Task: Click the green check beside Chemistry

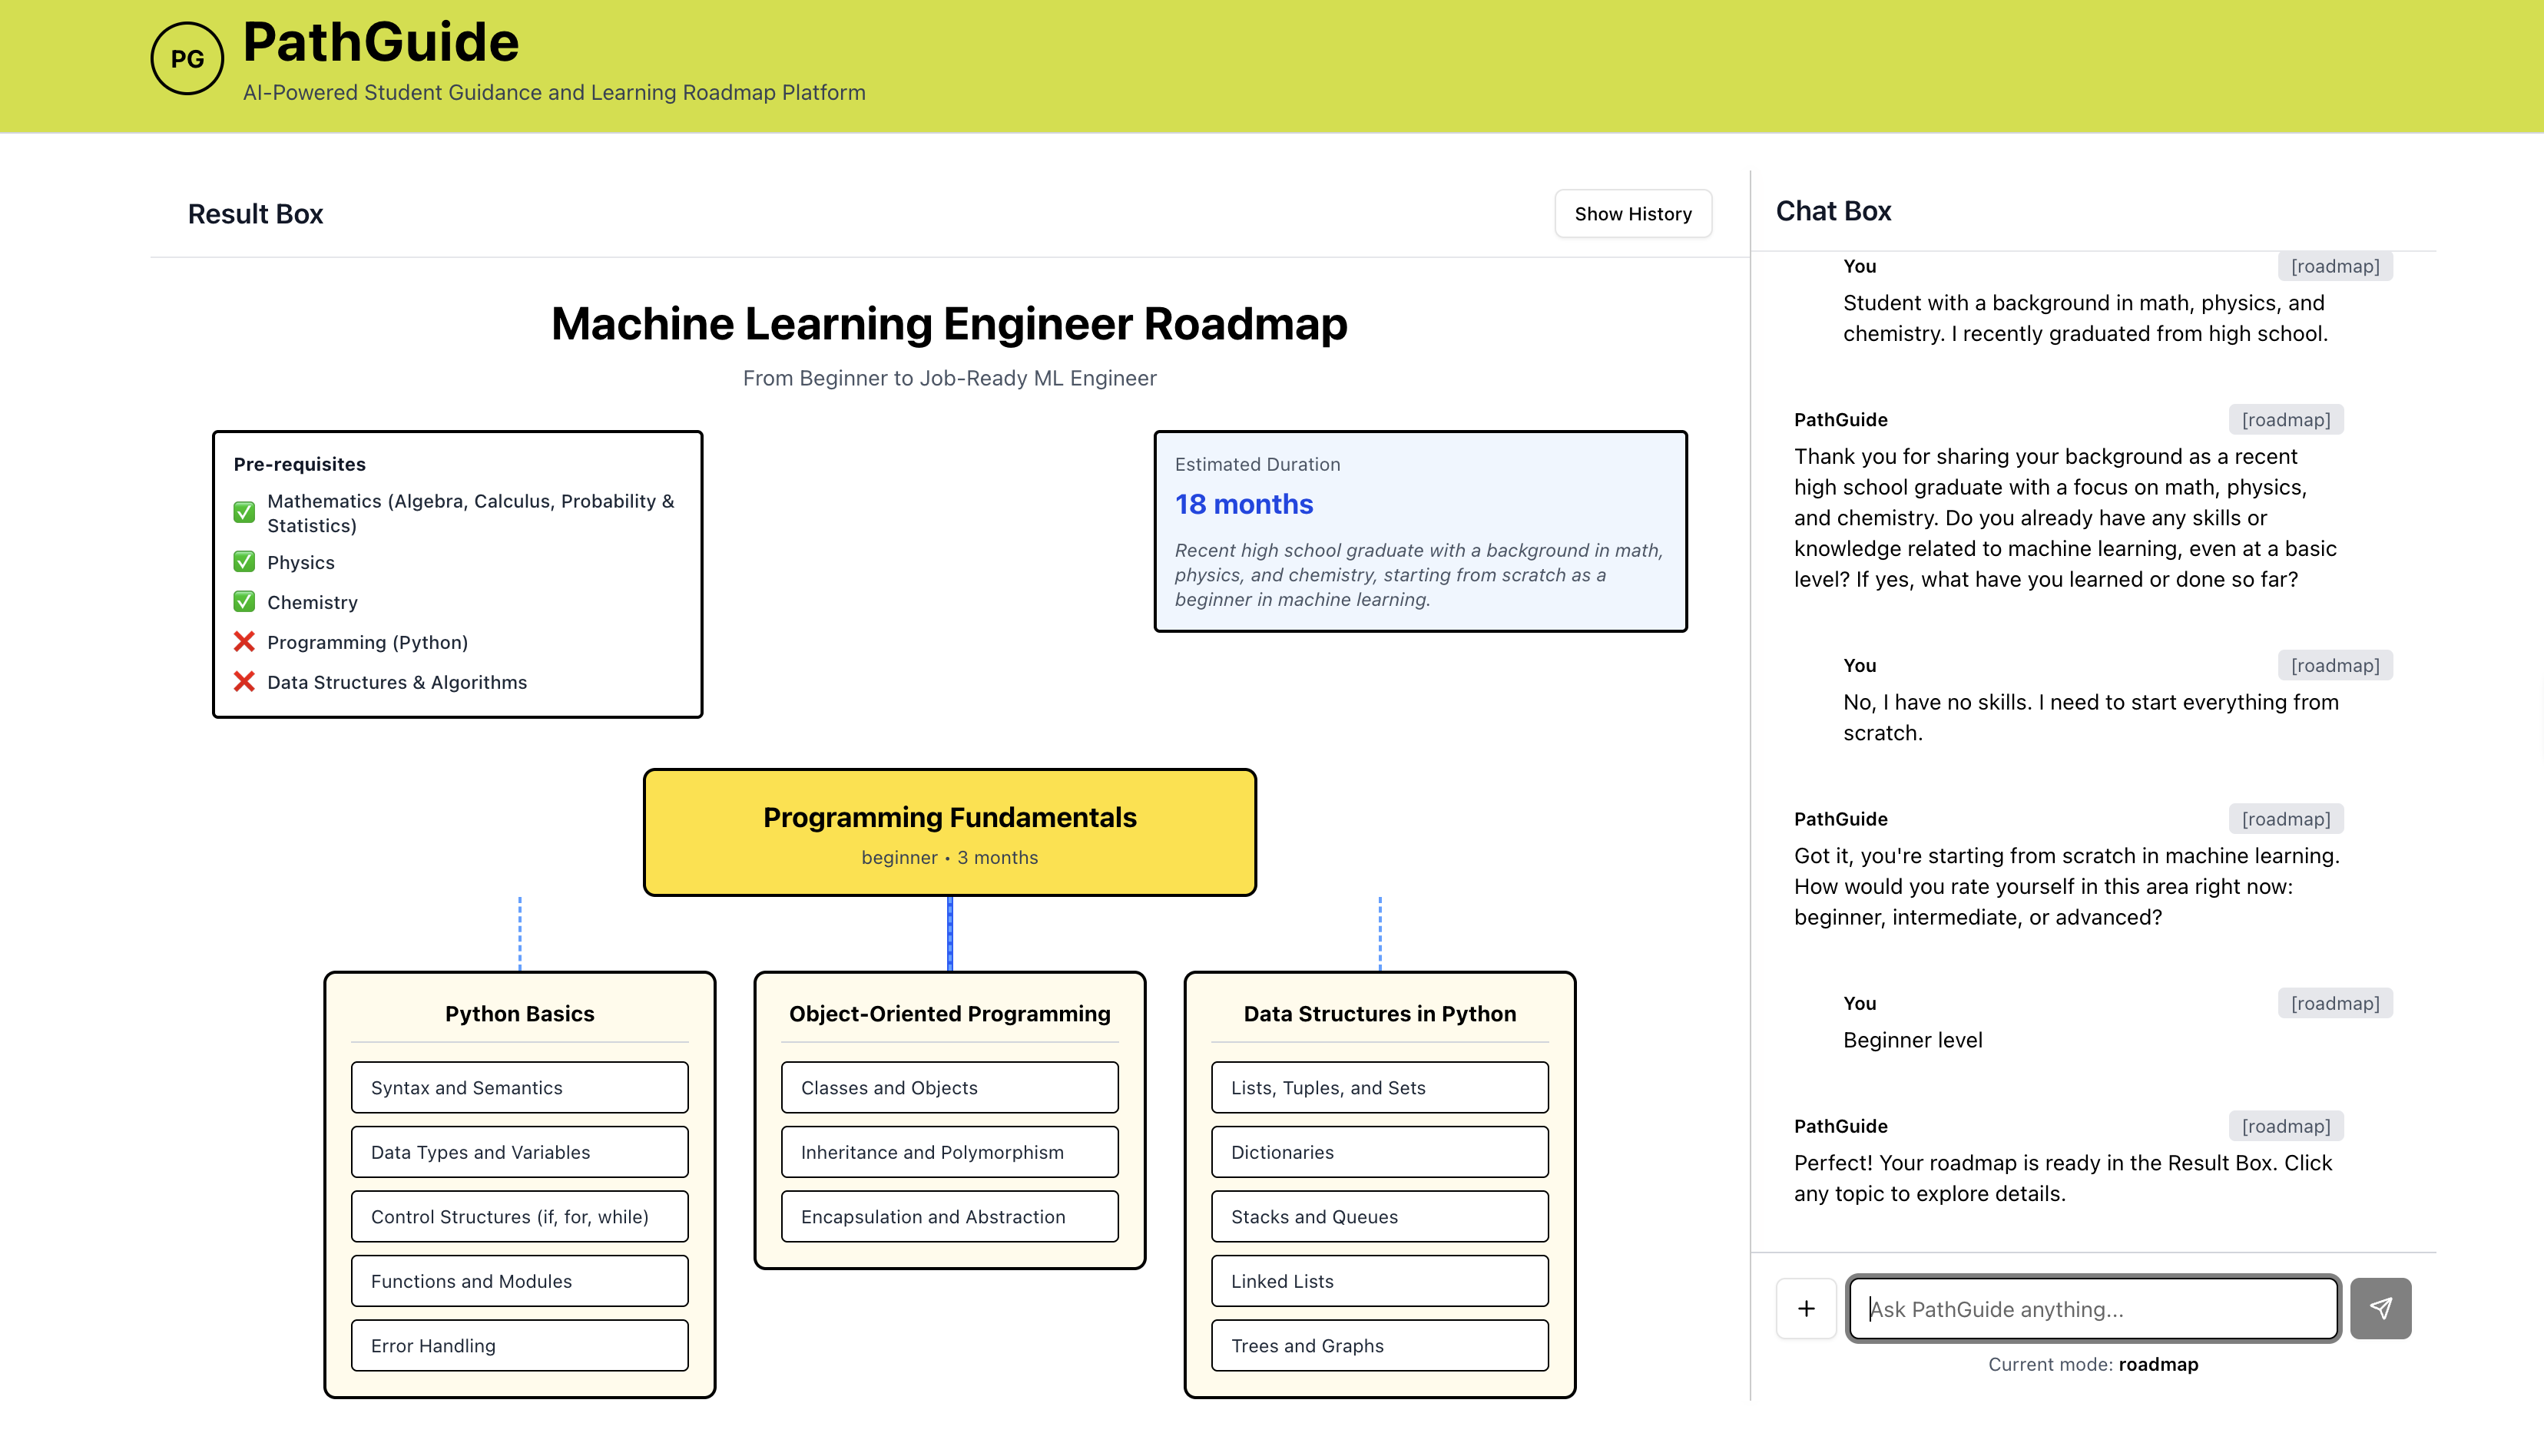Action: 244,602
